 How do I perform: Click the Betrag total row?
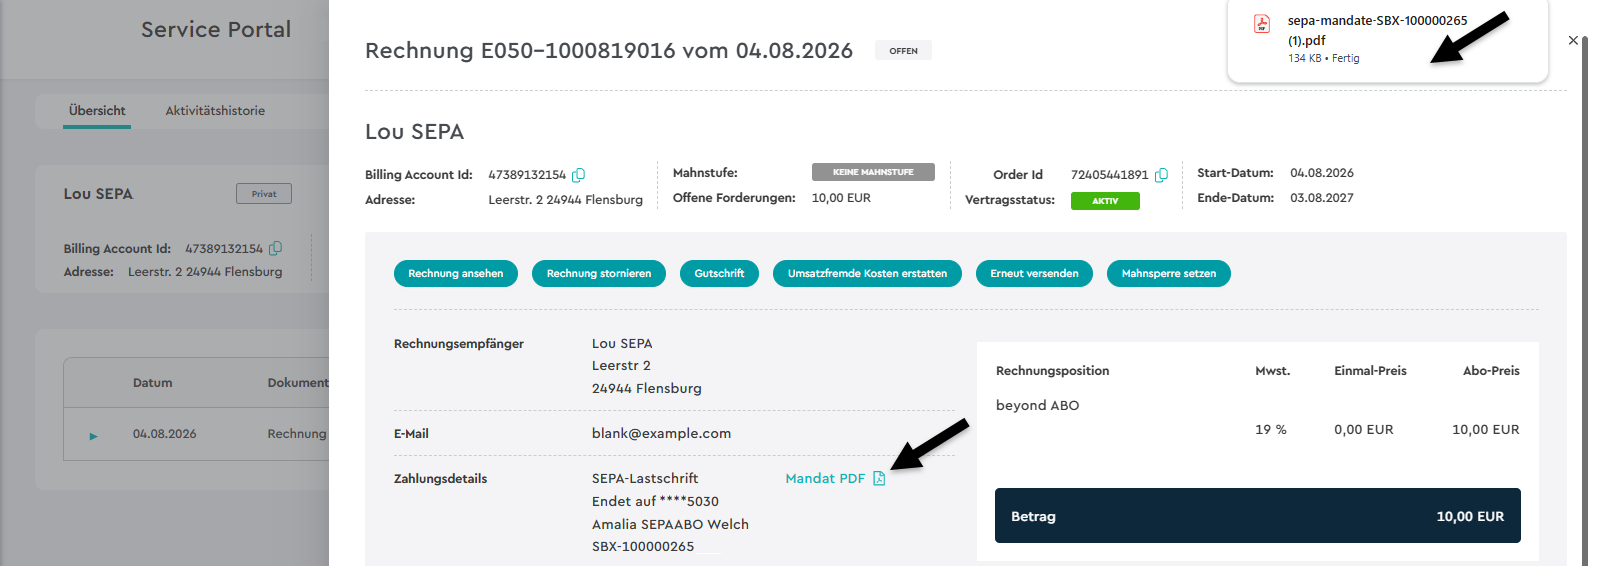click(1258, 516)
